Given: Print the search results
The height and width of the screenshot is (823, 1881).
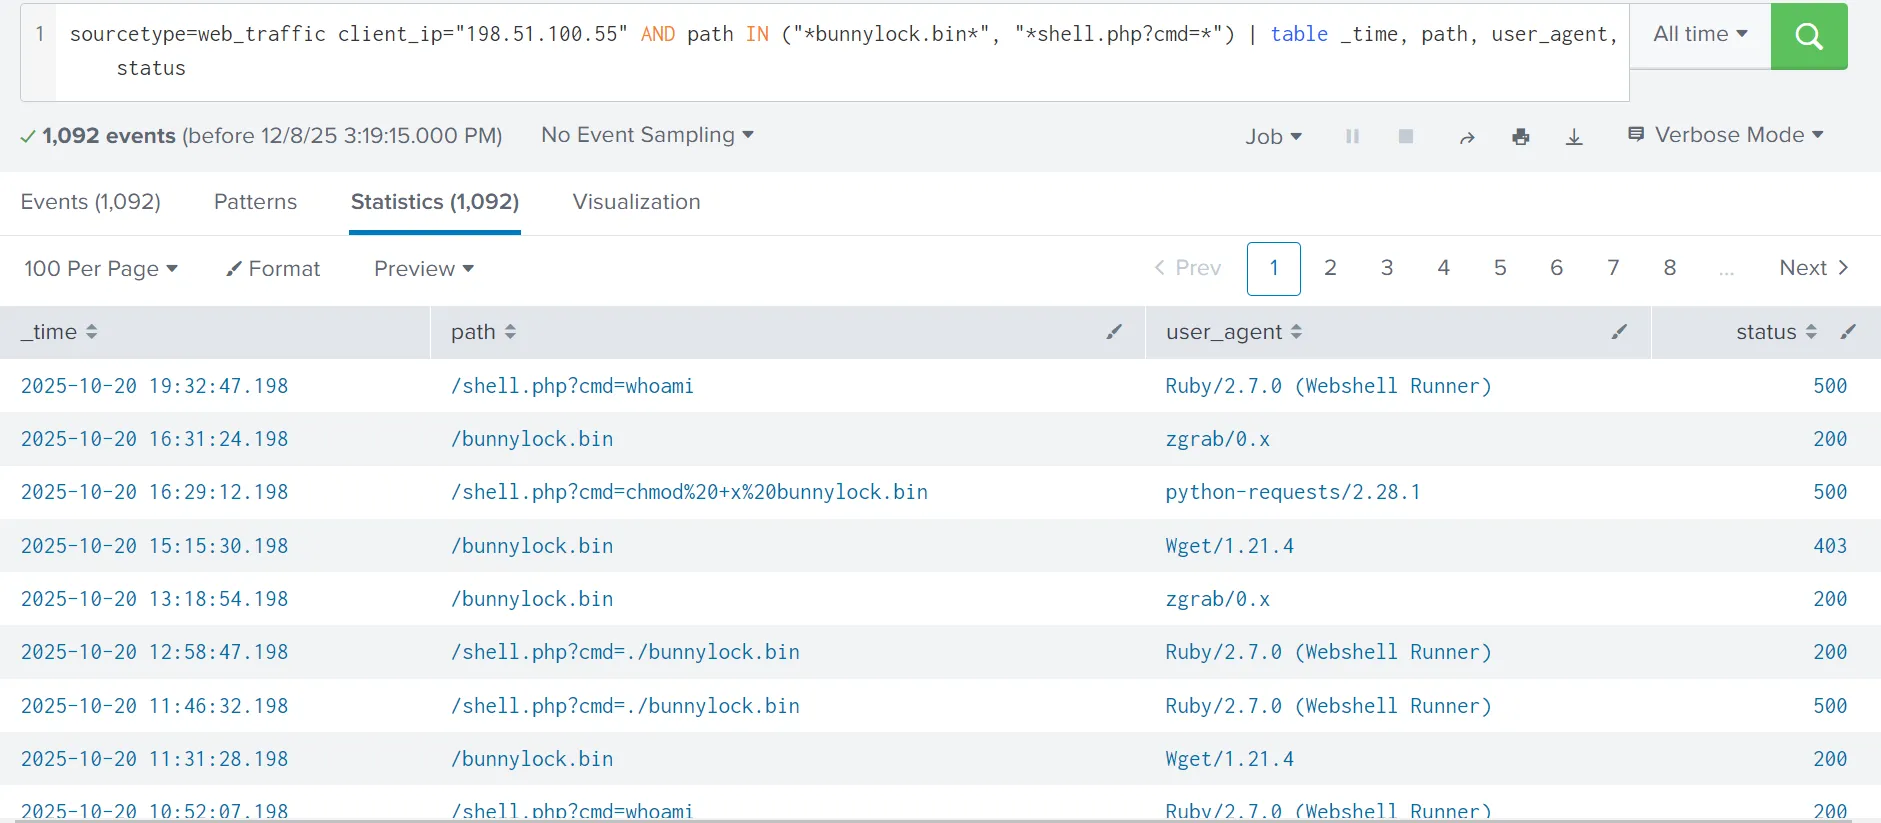Looking at the screenshot, I should (1520, 137).
